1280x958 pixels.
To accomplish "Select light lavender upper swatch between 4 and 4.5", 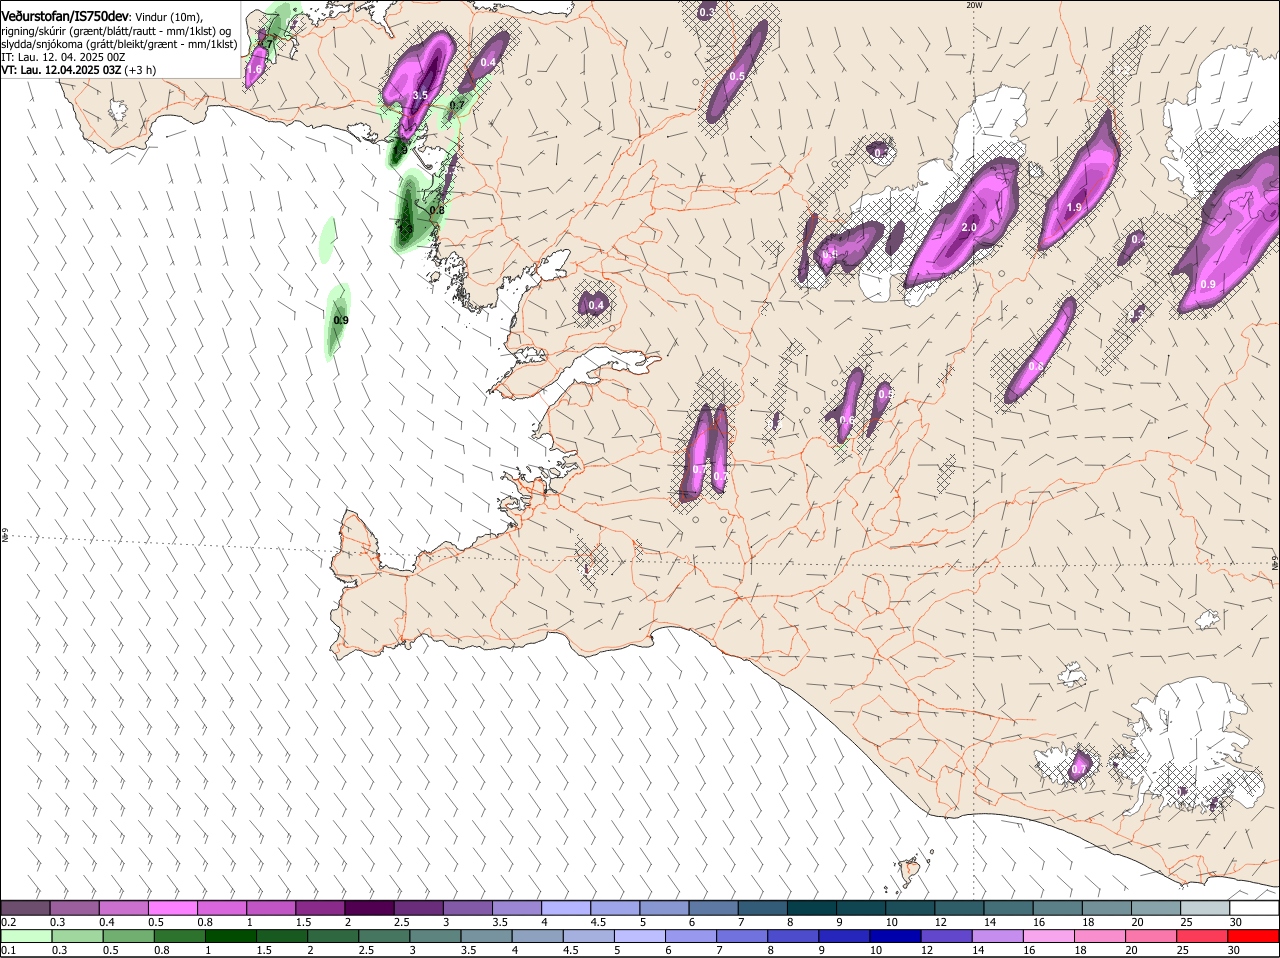I will click(566, 908).
